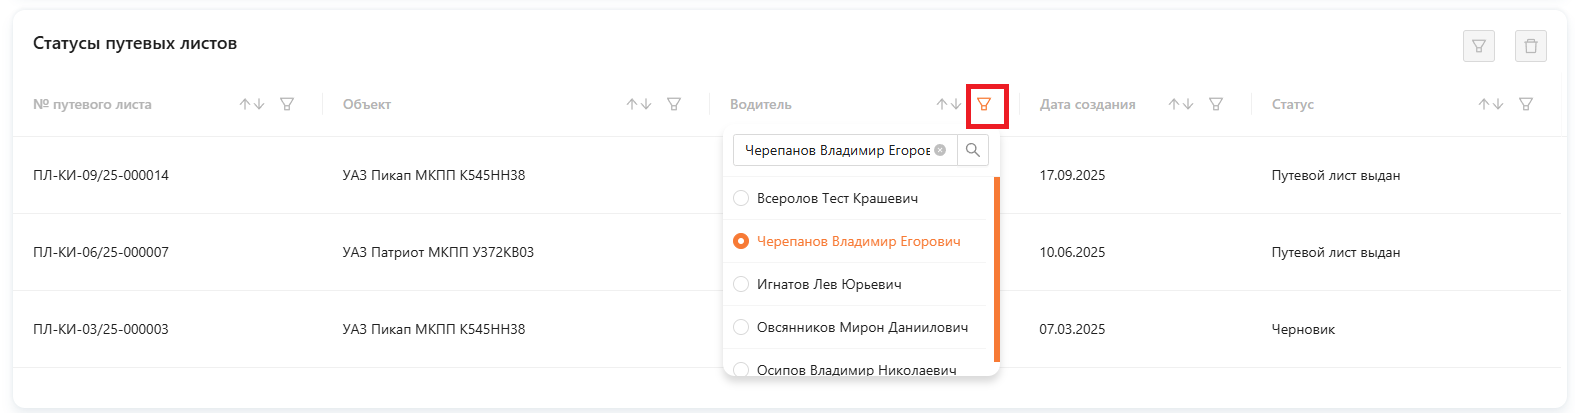Image resolution: width=1575 pixels, height=413 pixels.
Task: Click the driver search input field
Action: (x=835, y=150)
